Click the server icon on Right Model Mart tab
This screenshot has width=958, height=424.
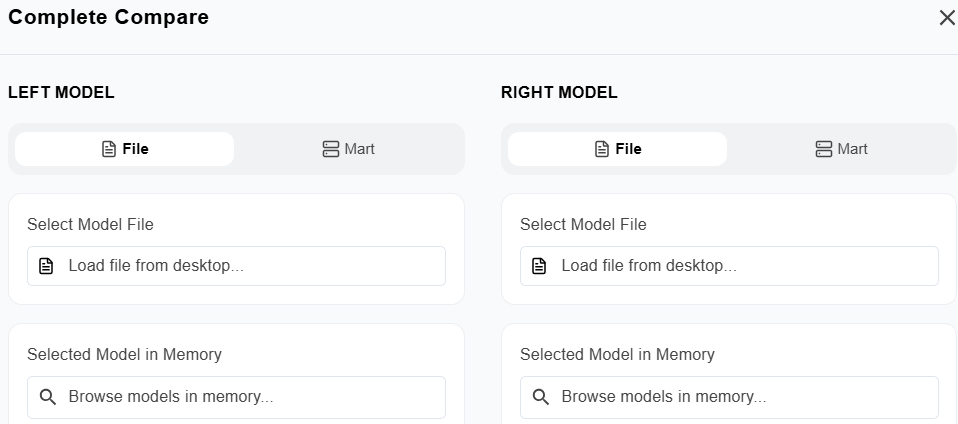pos(824,149)
